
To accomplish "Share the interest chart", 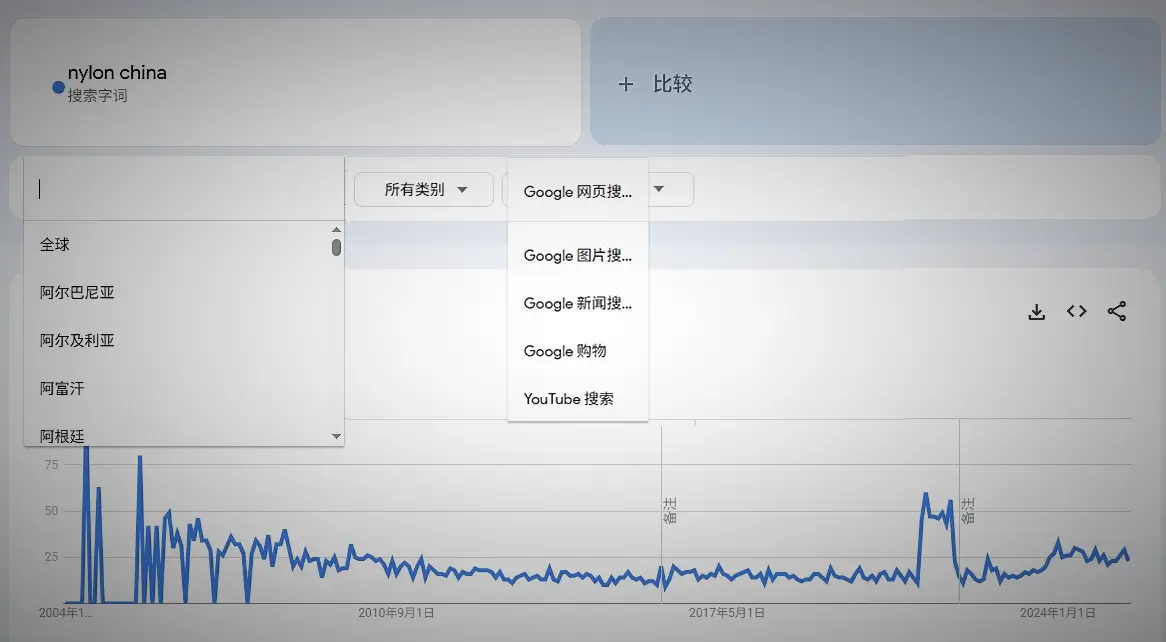I will click(x=1117, y=311).
